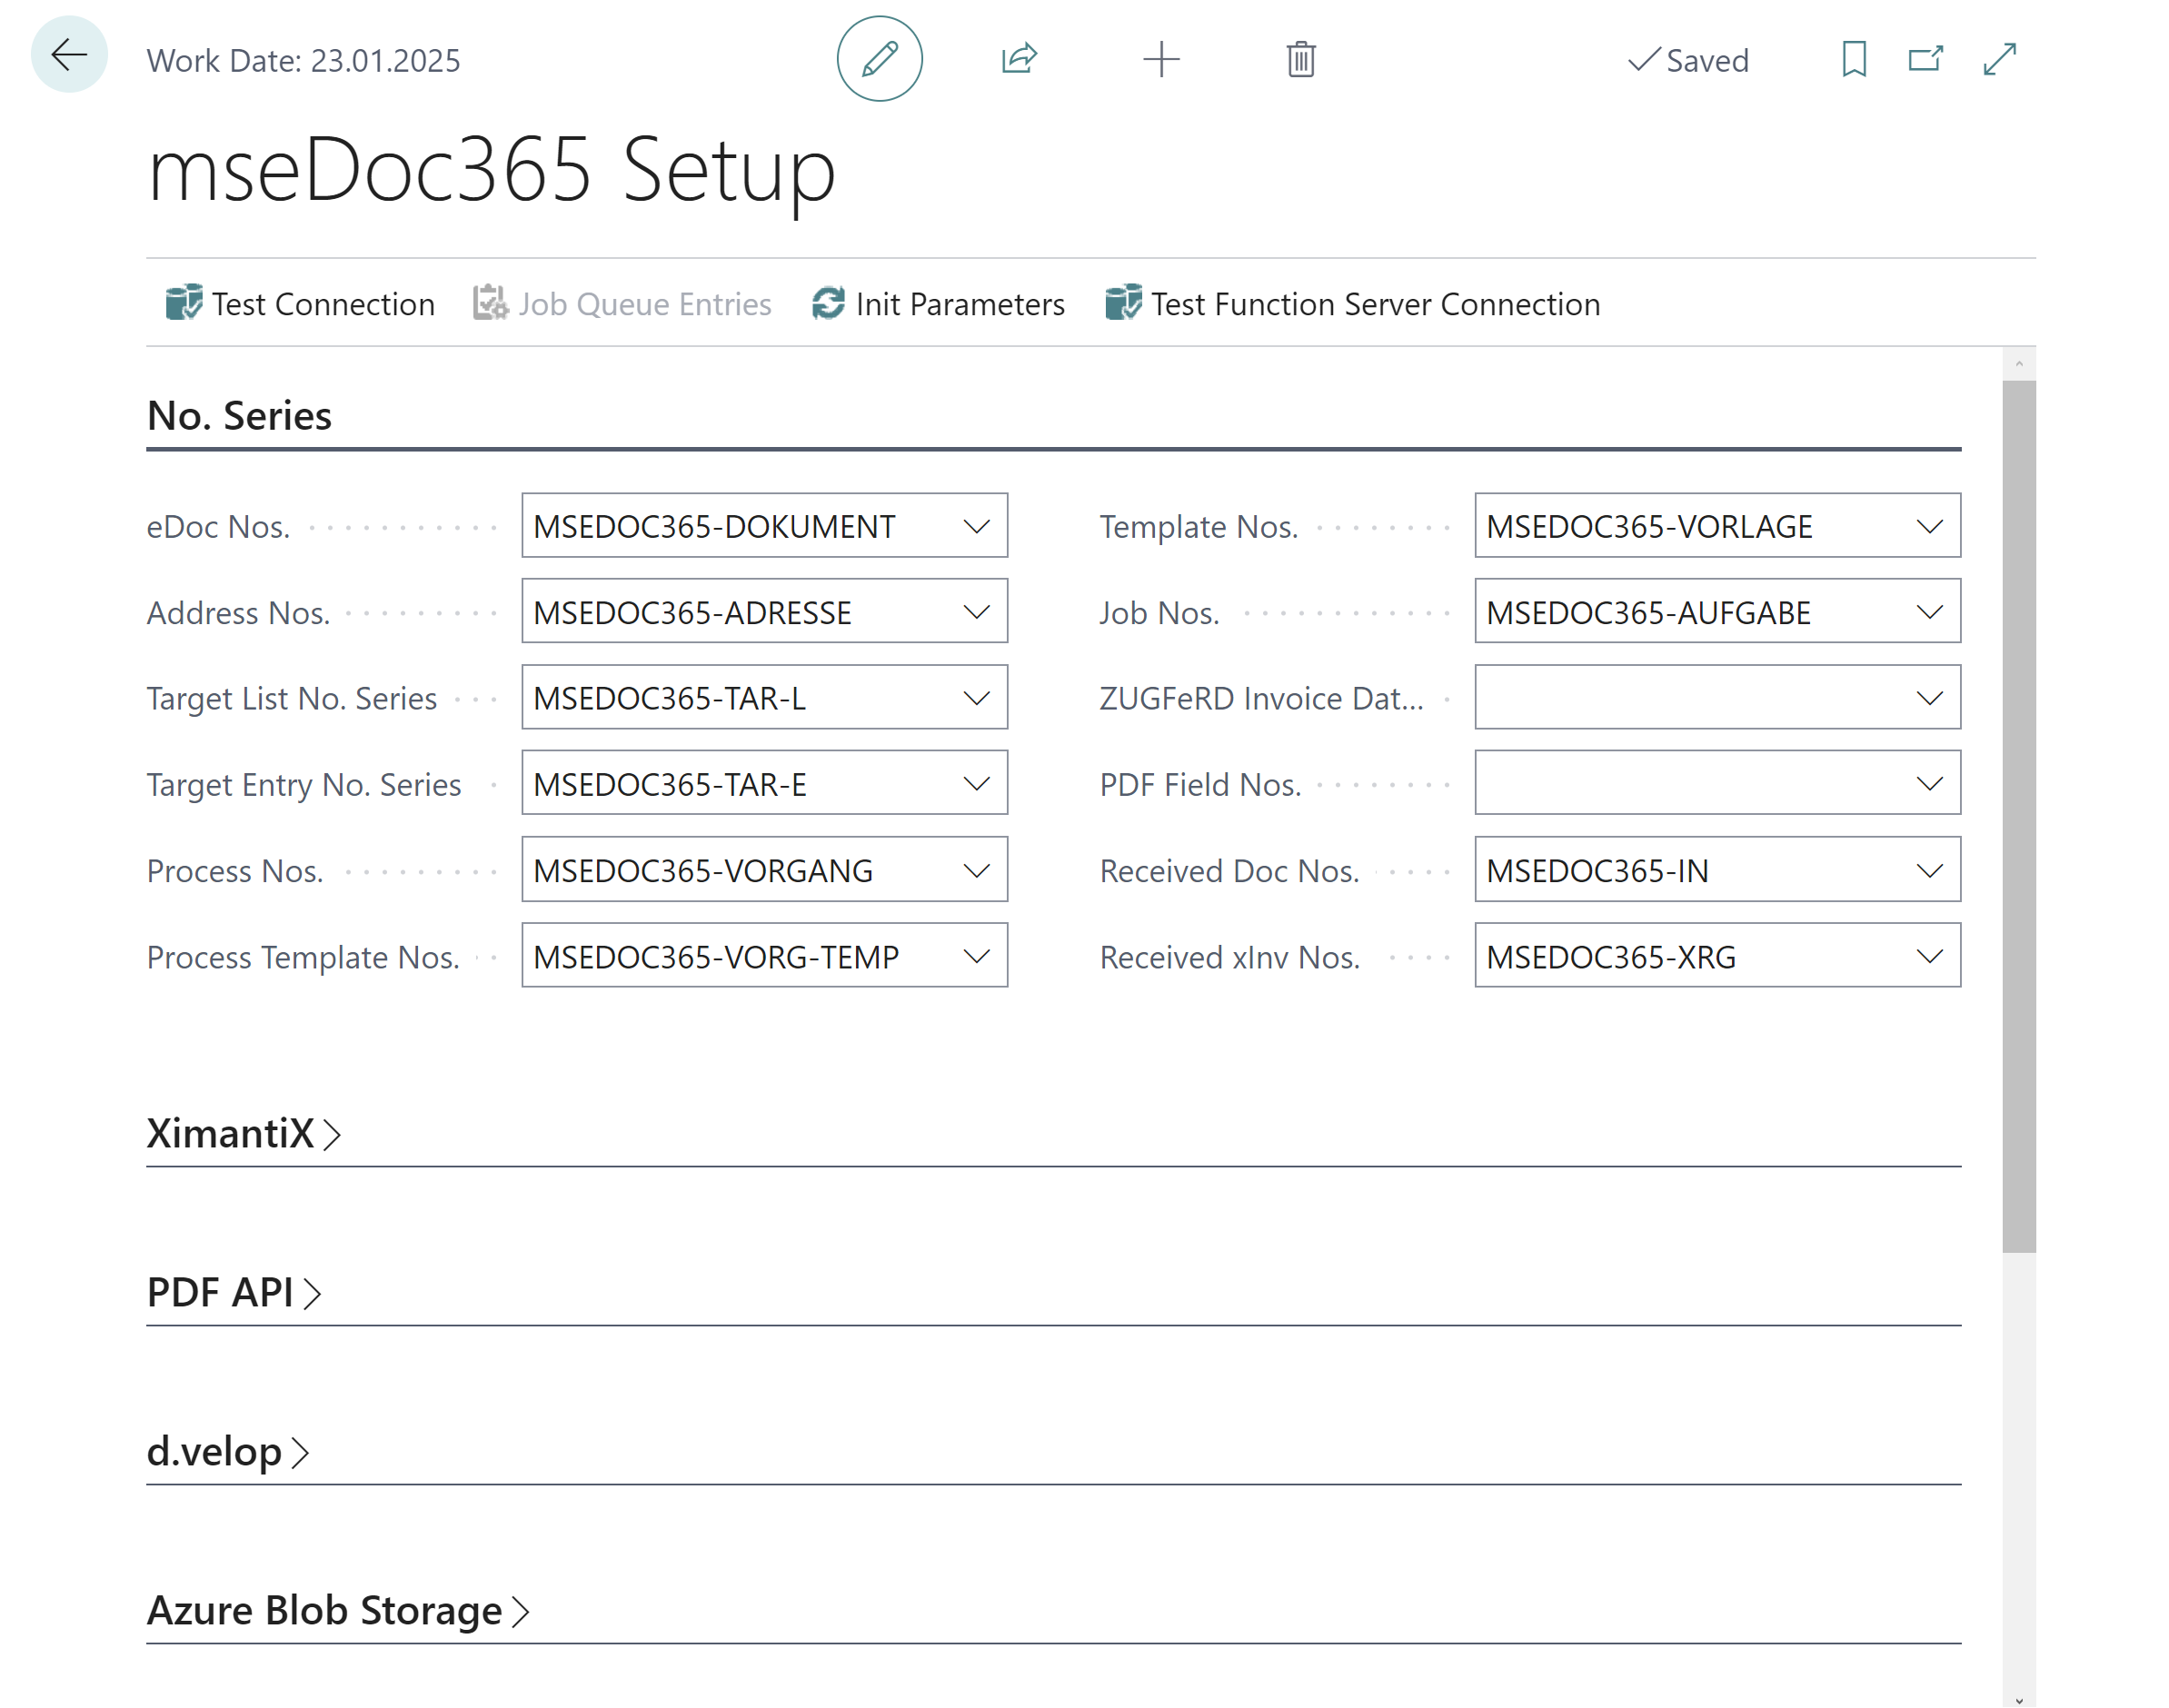This screenshot has width=2169, height=1708.
Task: Open eDoc Nos. dropdown arrow
Action: [976, 526]
